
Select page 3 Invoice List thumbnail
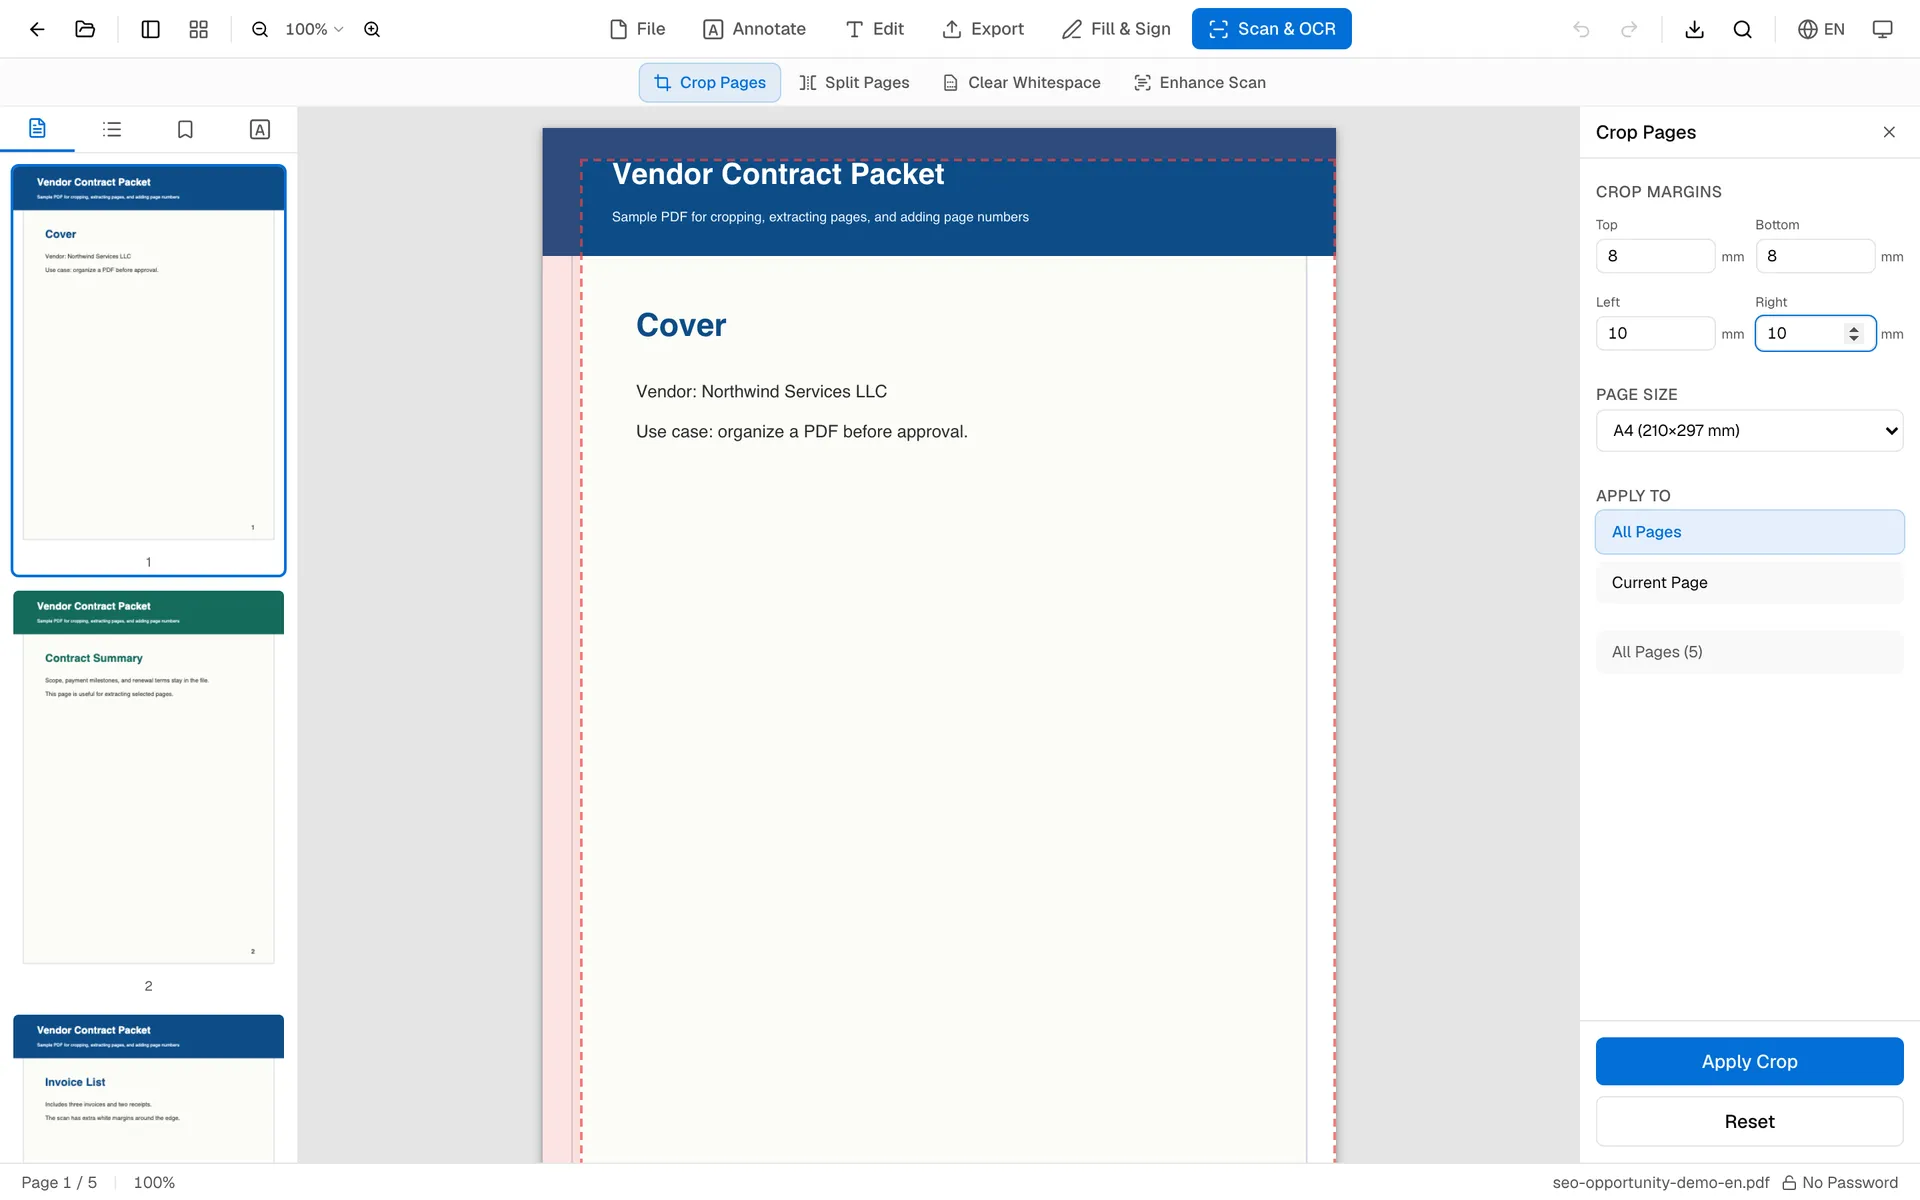pyautogui.click(x=148, y=1088)
